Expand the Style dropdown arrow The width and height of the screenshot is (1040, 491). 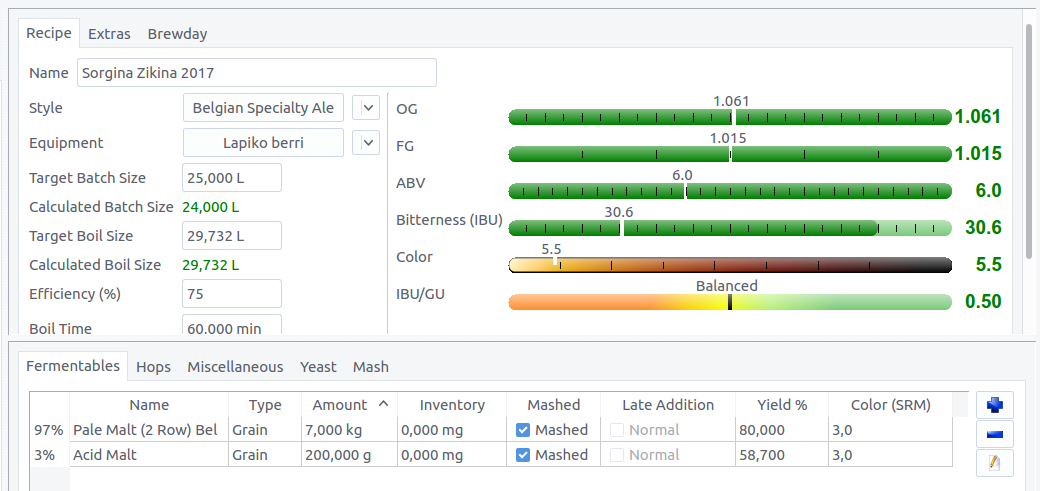point(368,108)
